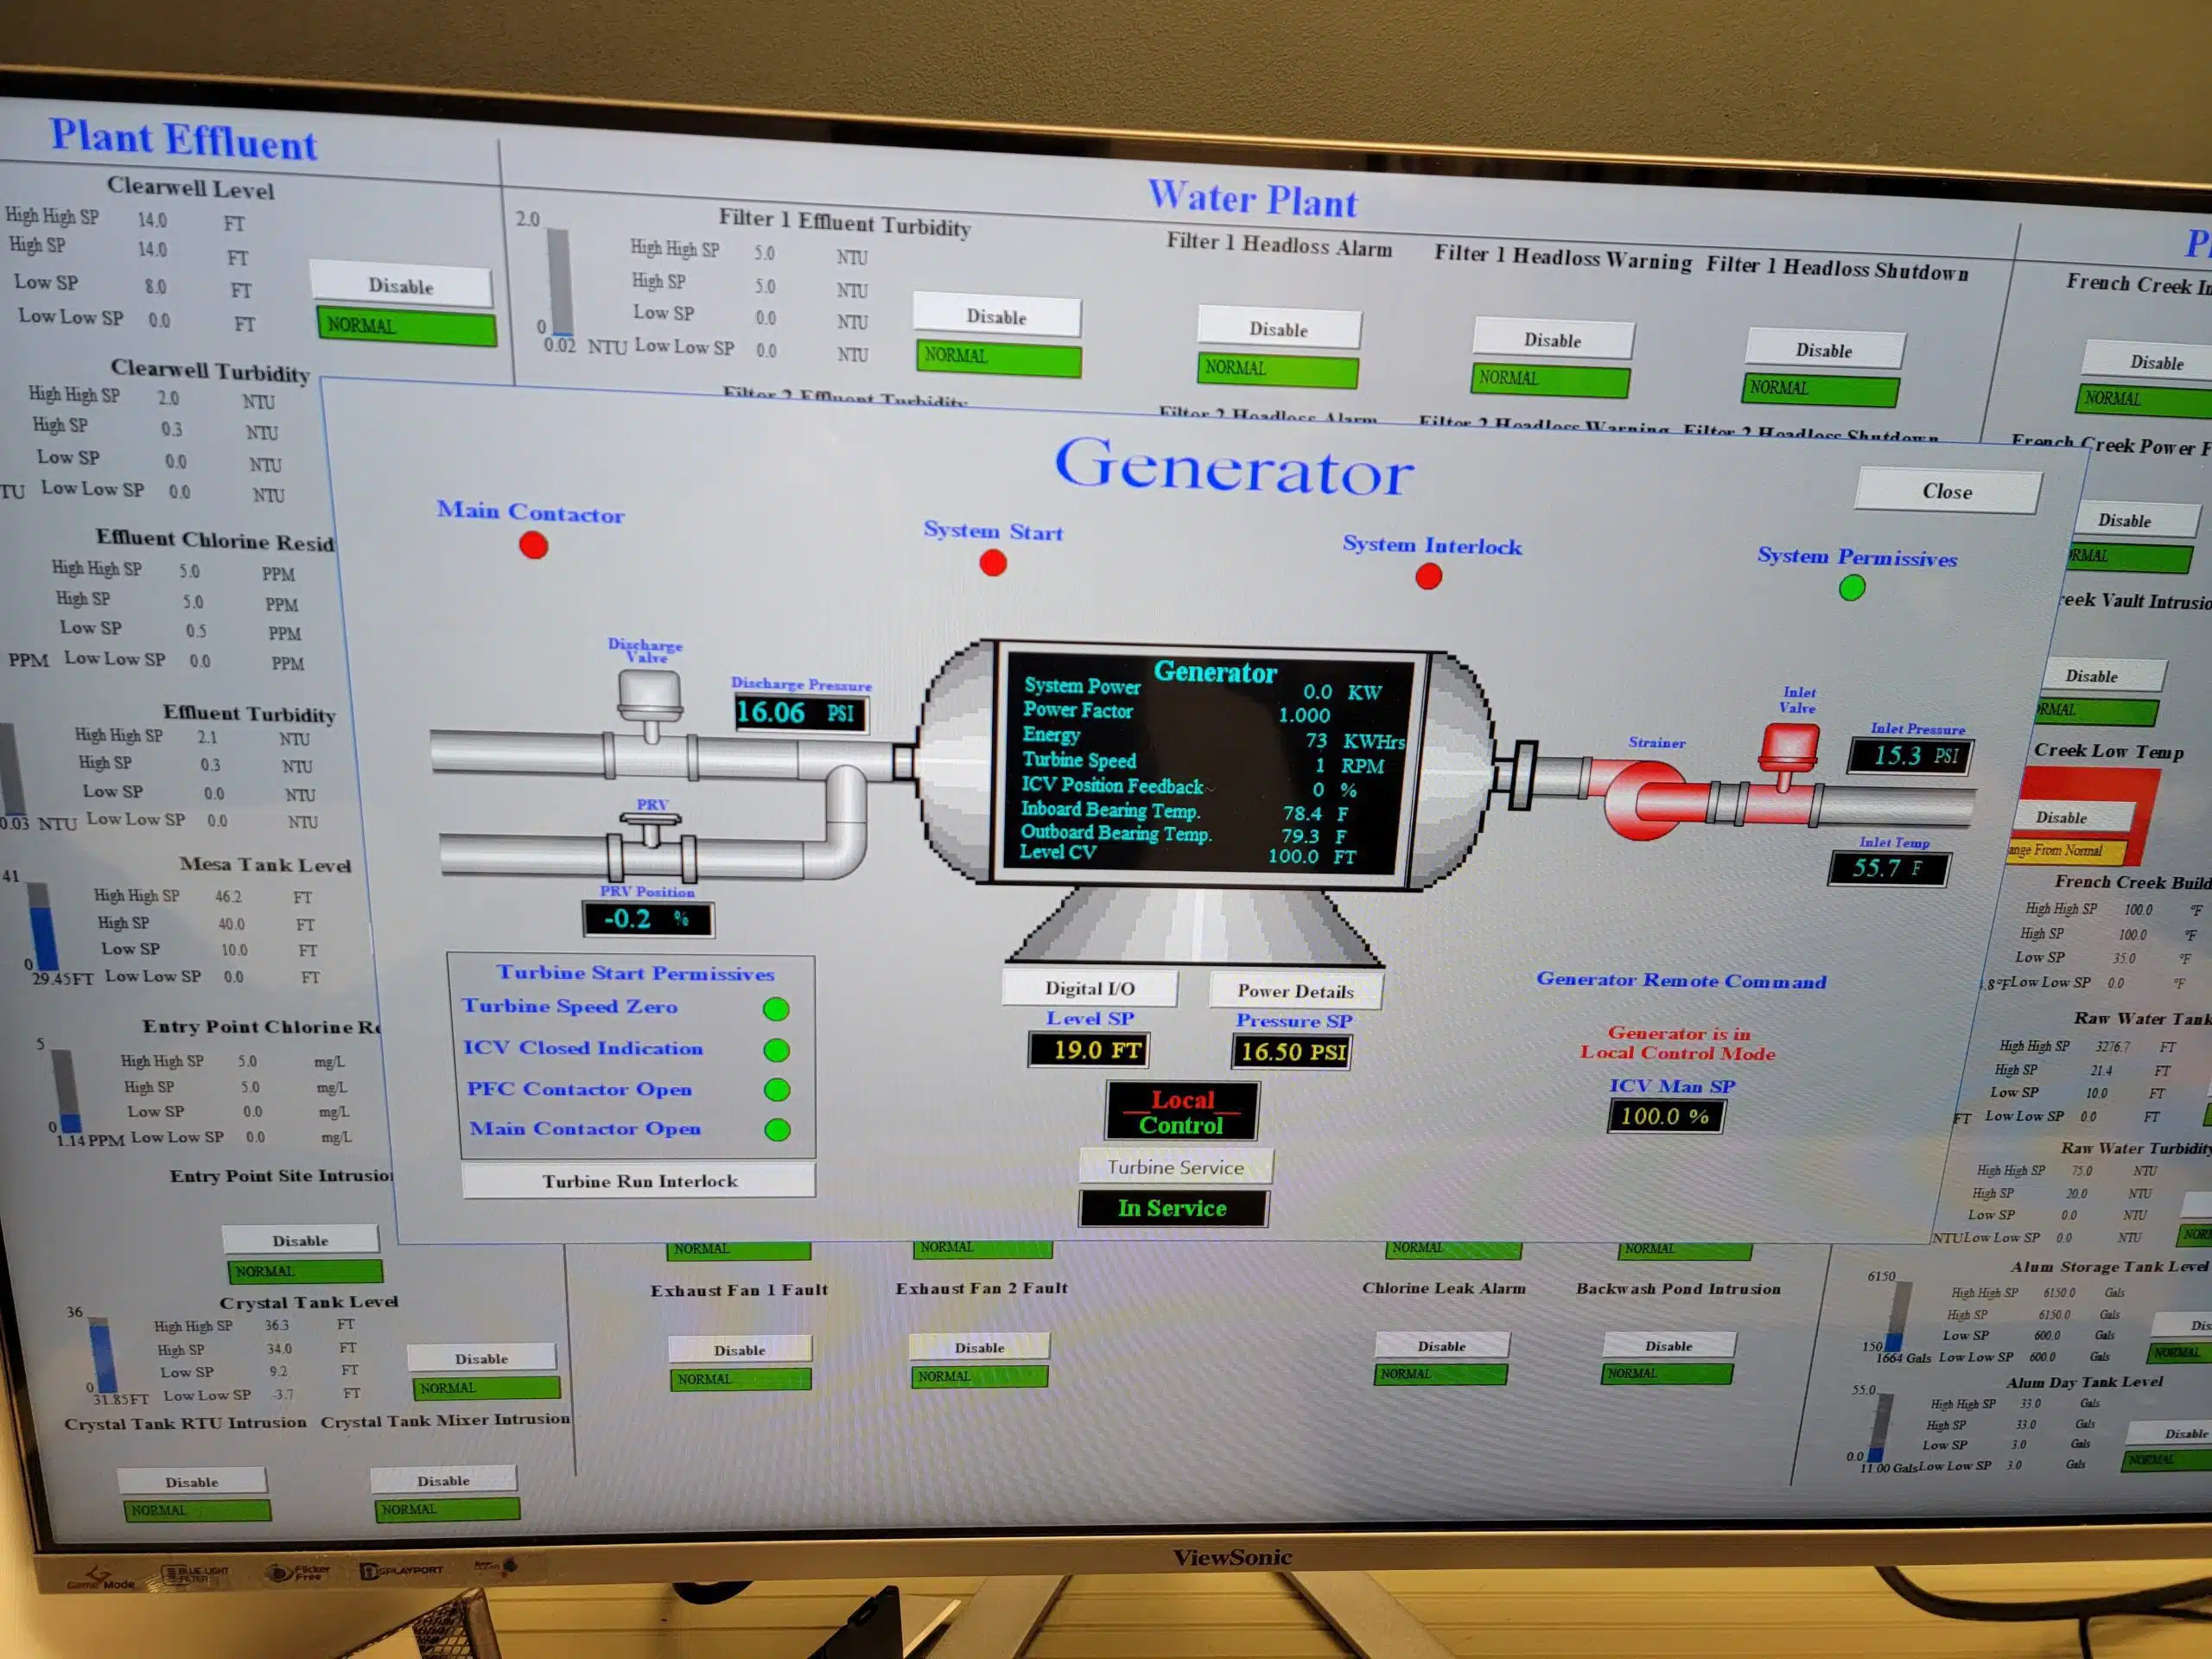Viewport: 2212px width, 1659px height.
Task: Click the Pressure SP 16.50 PSI field
Action: pos(1292,1052)
